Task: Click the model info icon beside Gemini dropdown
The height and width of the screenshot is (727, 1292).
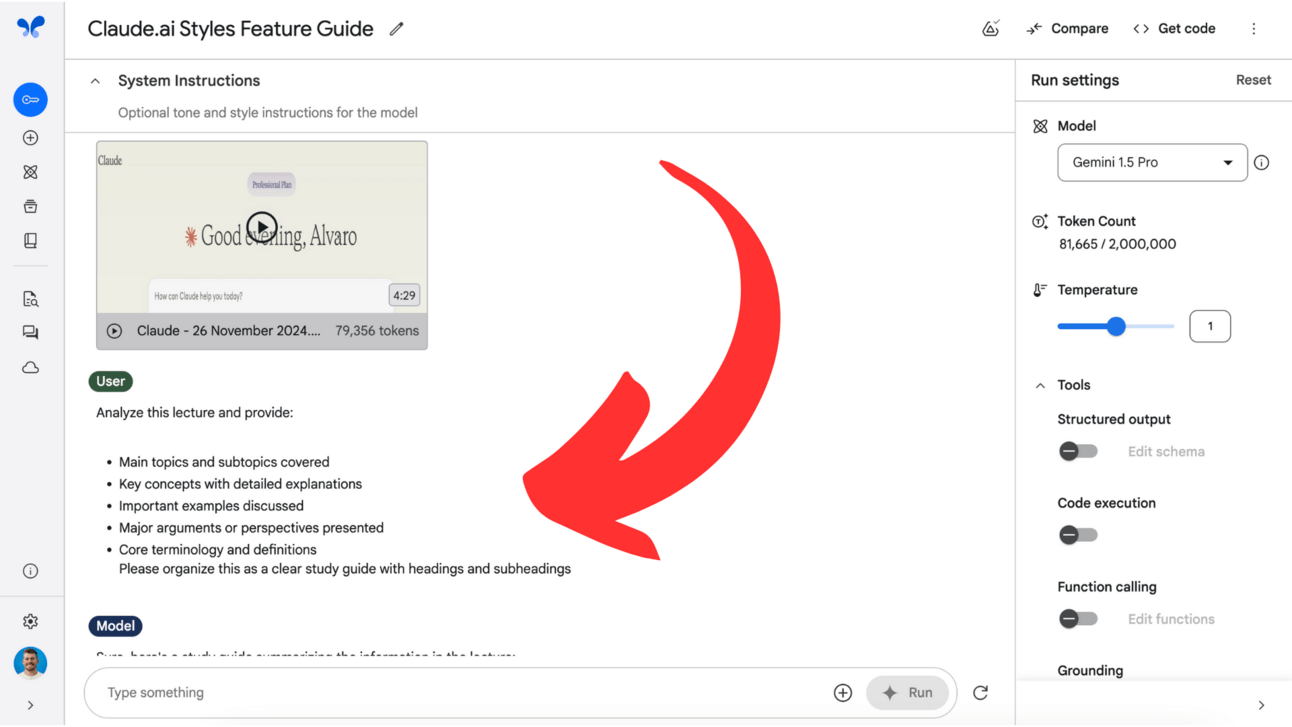Action: click(1262, 163)
